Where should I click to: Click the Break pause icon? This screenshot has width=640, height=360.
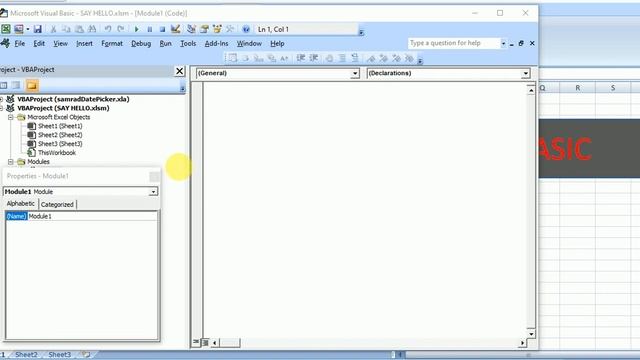point(150,29)
